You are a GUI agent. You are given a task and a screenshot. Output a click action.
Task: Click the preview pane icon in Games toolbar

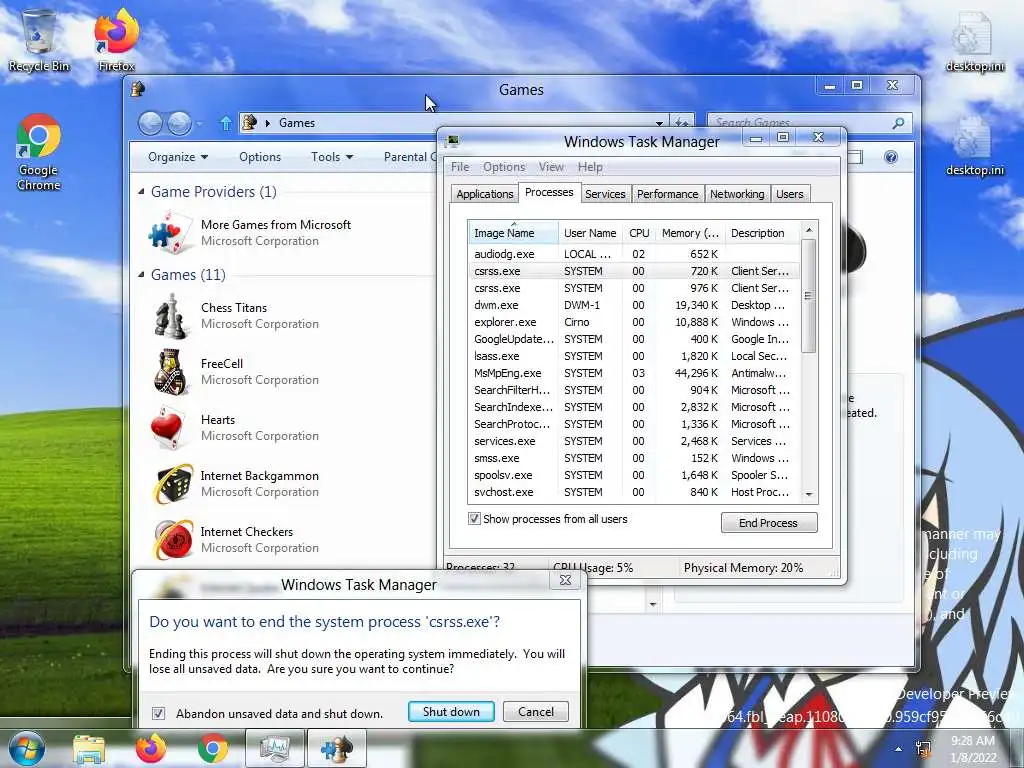855,157
